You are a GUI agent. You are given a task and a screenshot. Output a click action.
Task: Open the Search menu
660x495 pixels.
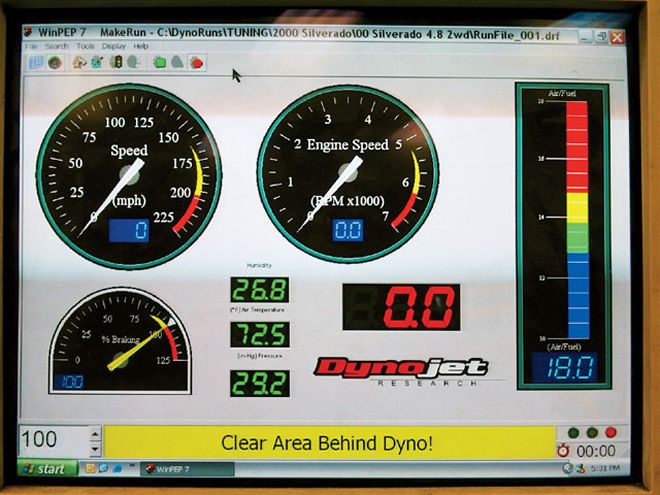tap(56, 46)
